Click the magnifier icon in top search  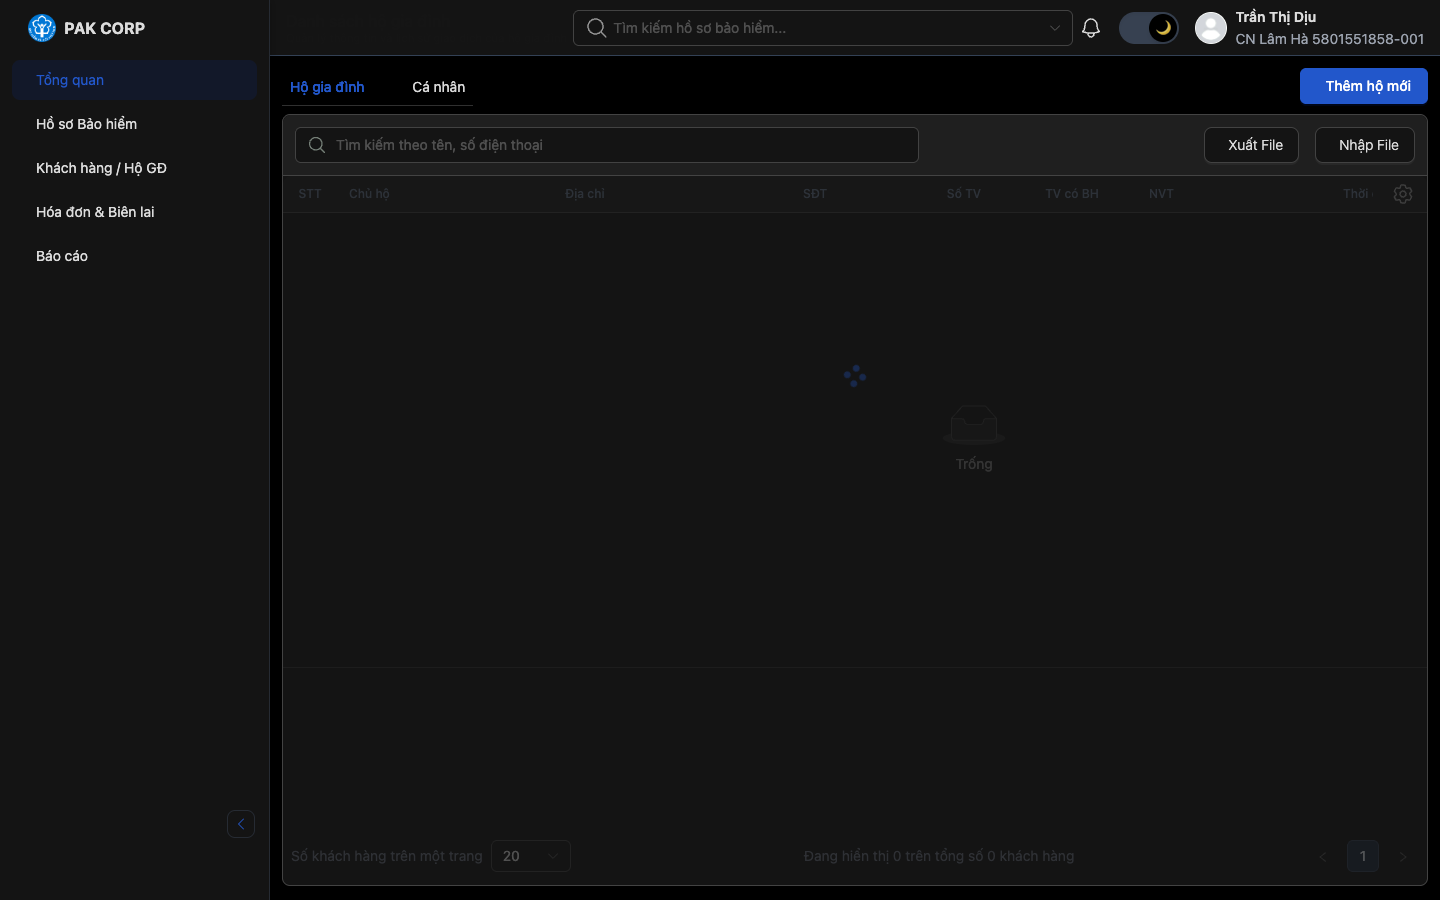596,28
